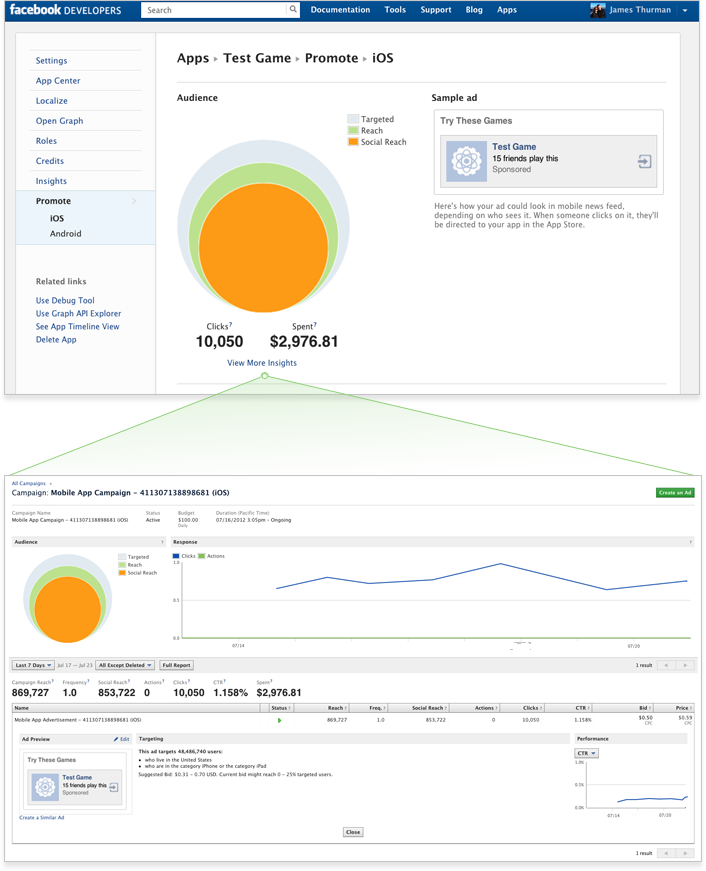Click the green active status play icon
The height and width of the screenshot is (871, 706).
pyautogui.click(x=279, y=720)
